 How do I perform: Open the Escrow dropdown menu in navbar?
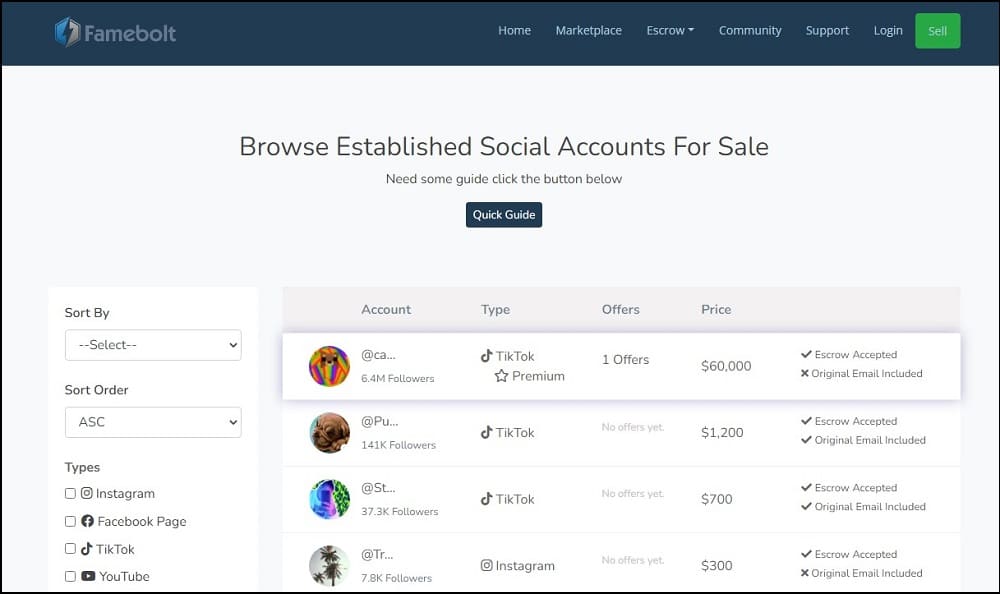[x=670, y=31]
